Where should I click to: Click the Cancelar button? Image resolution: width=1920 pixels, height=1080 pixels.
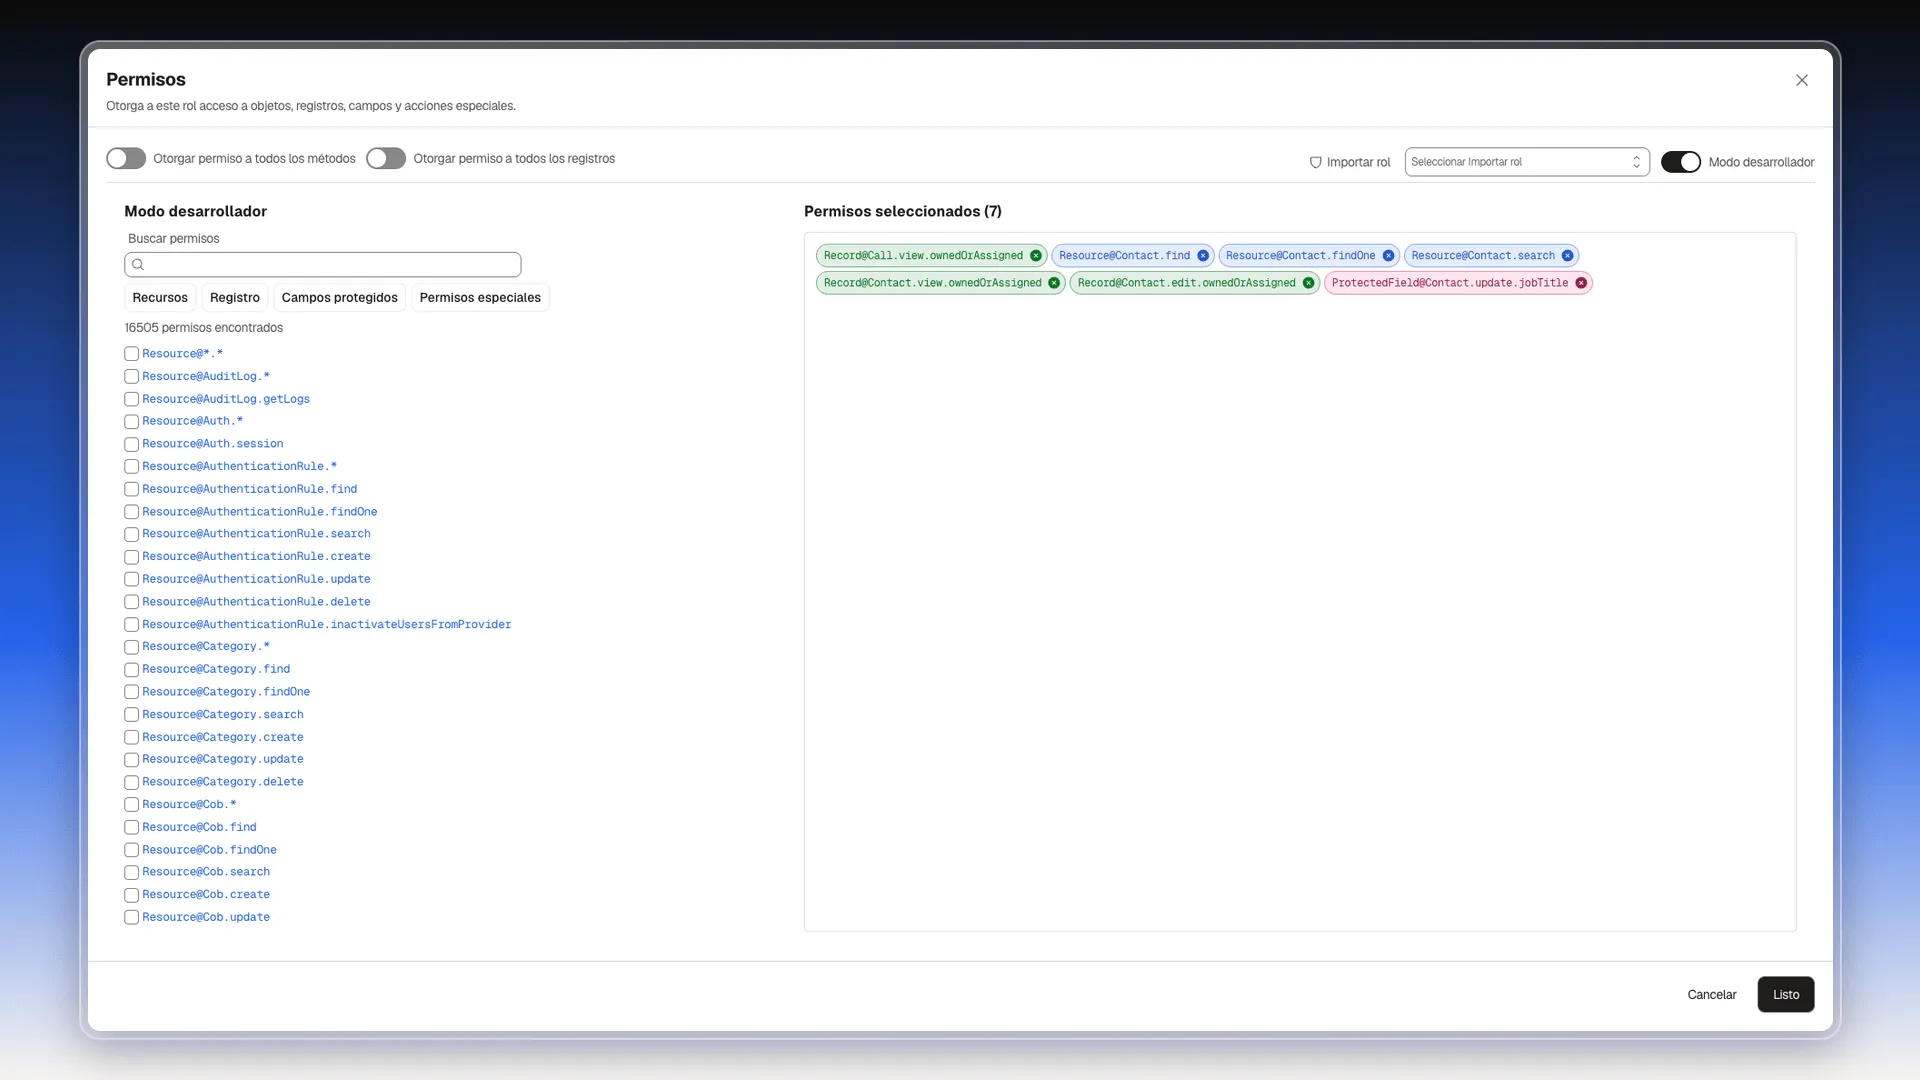pyautogui.click(x=1712, y=995)
